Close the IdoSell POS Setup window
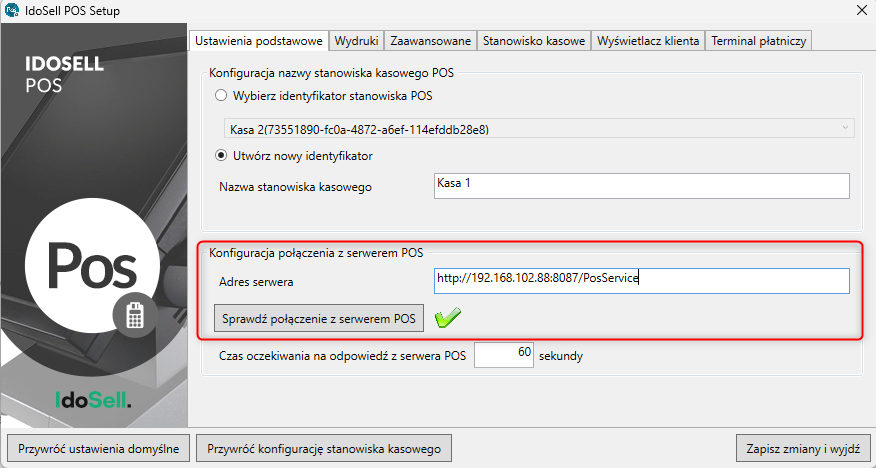The image size is (876, 468). (862, 10)
